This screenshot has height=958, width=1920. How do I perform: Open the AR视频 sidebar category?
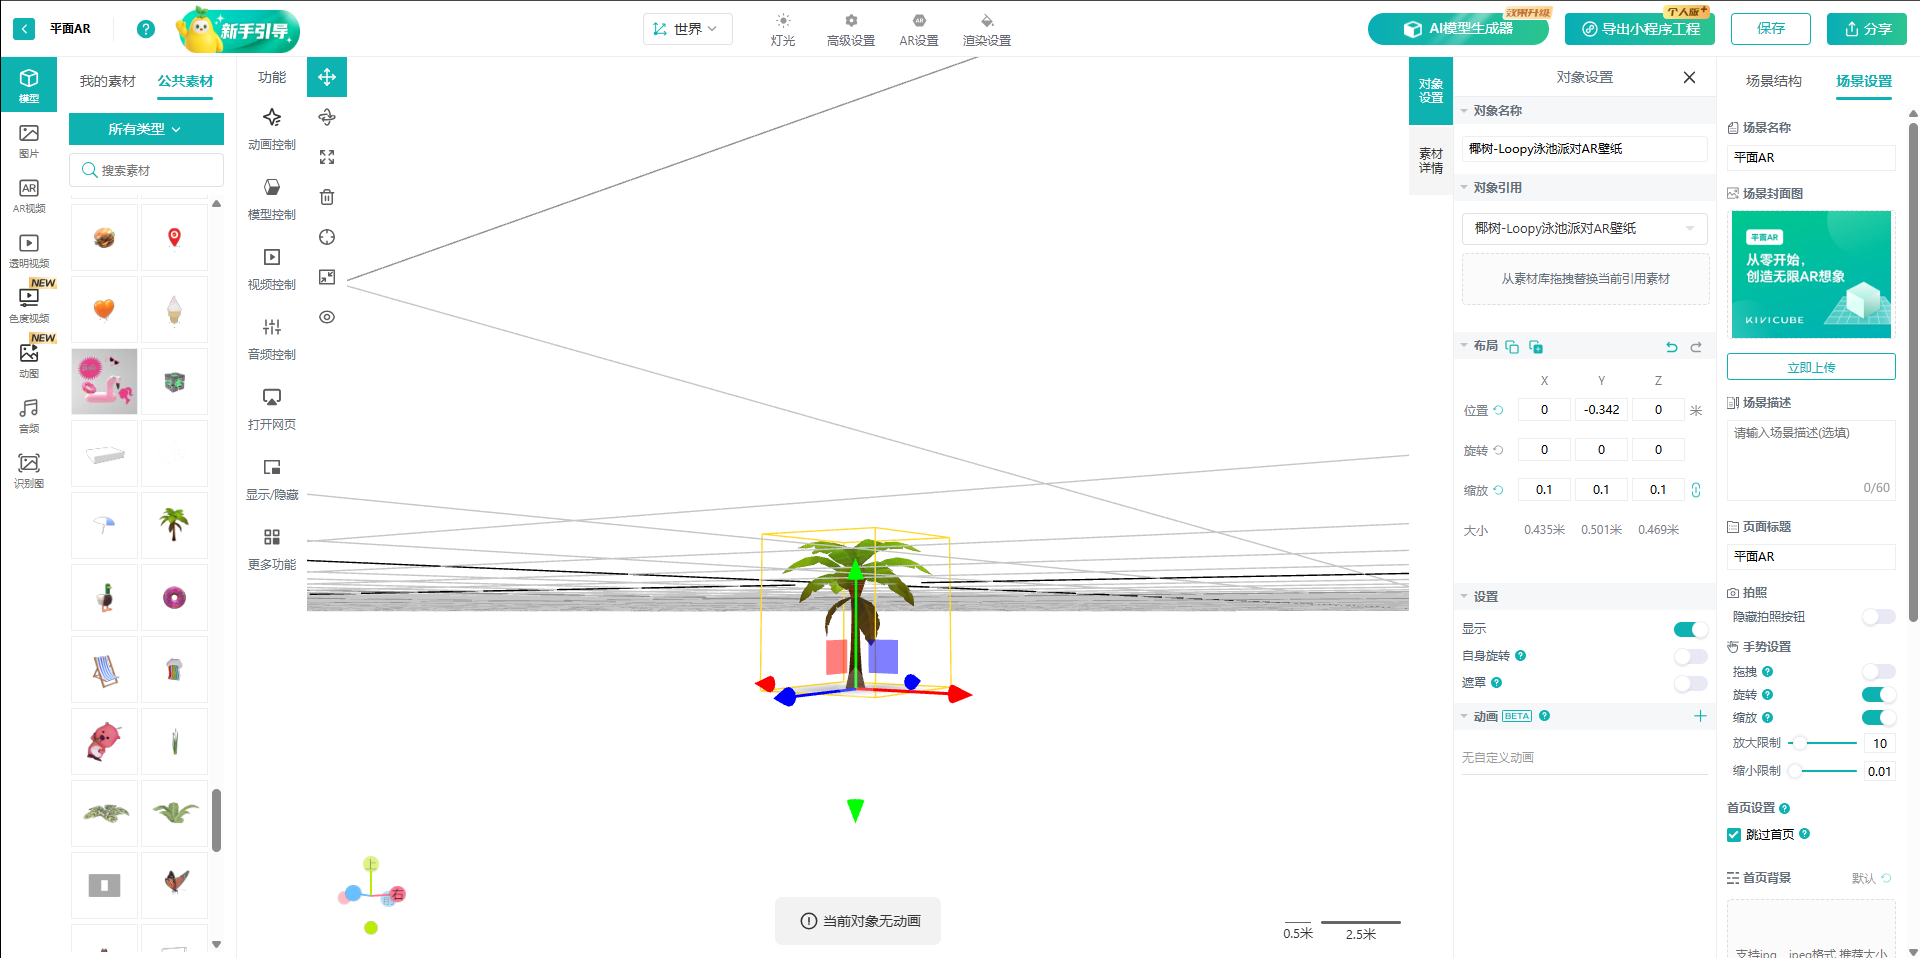29,195
